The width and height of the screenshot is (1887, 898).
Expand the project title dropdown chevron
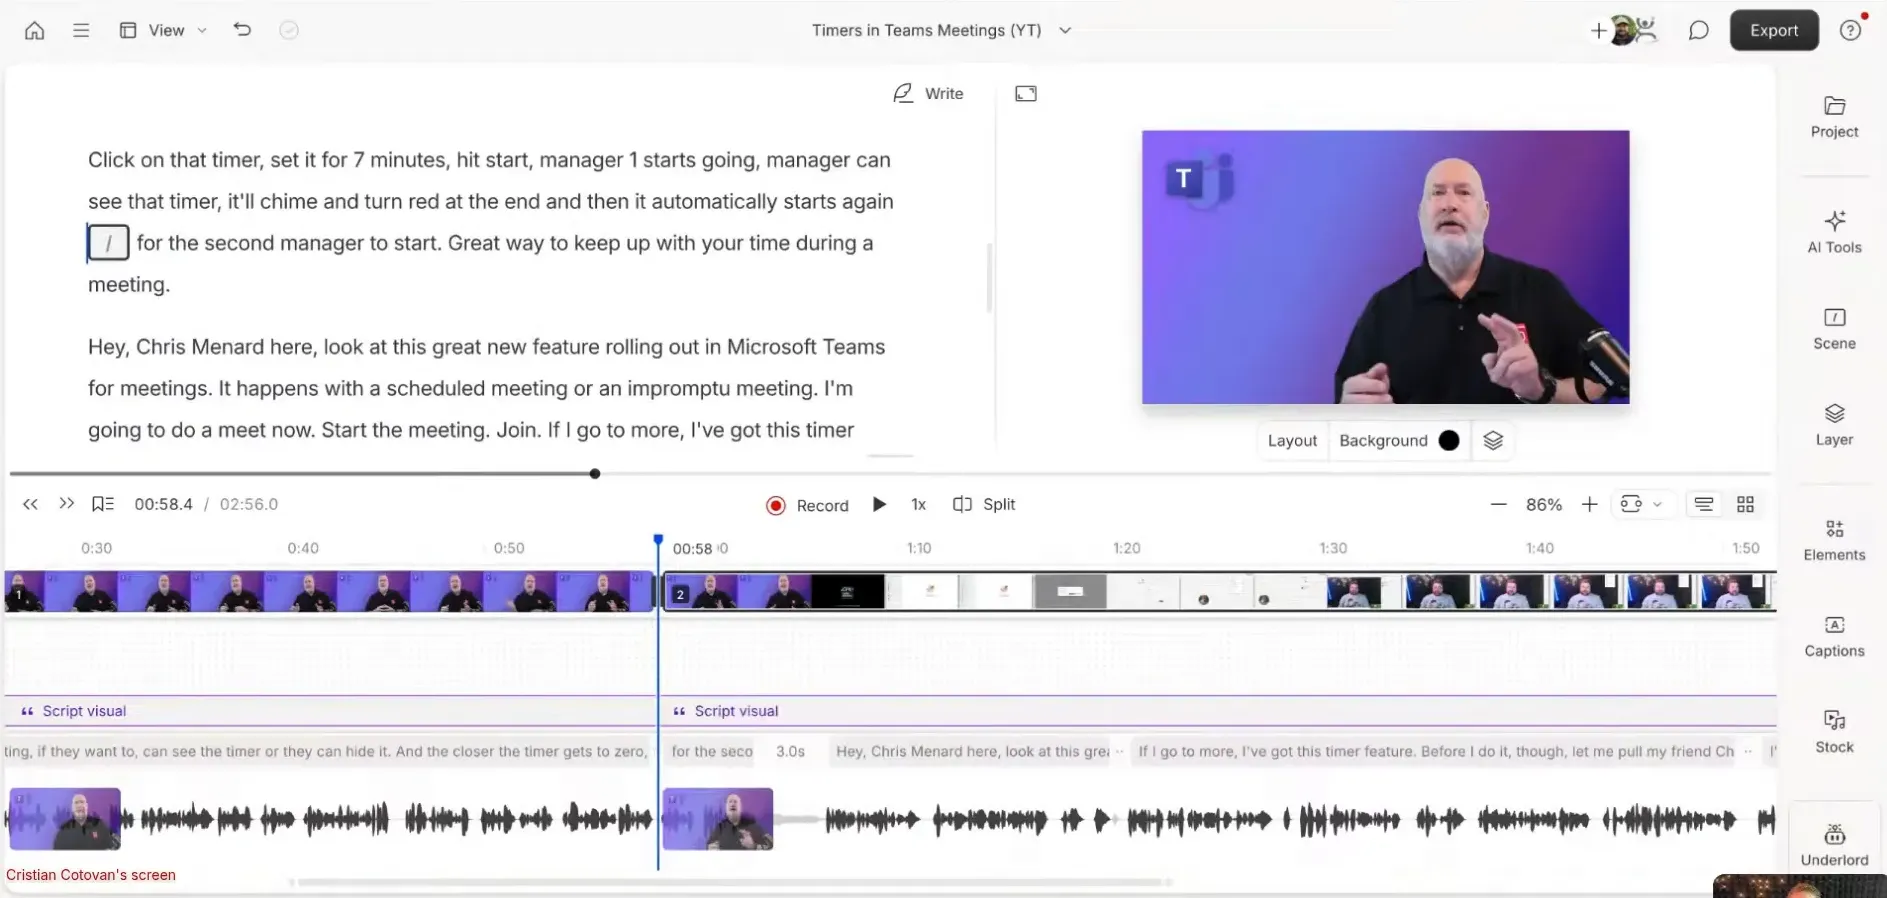[x=1065, y=30]
